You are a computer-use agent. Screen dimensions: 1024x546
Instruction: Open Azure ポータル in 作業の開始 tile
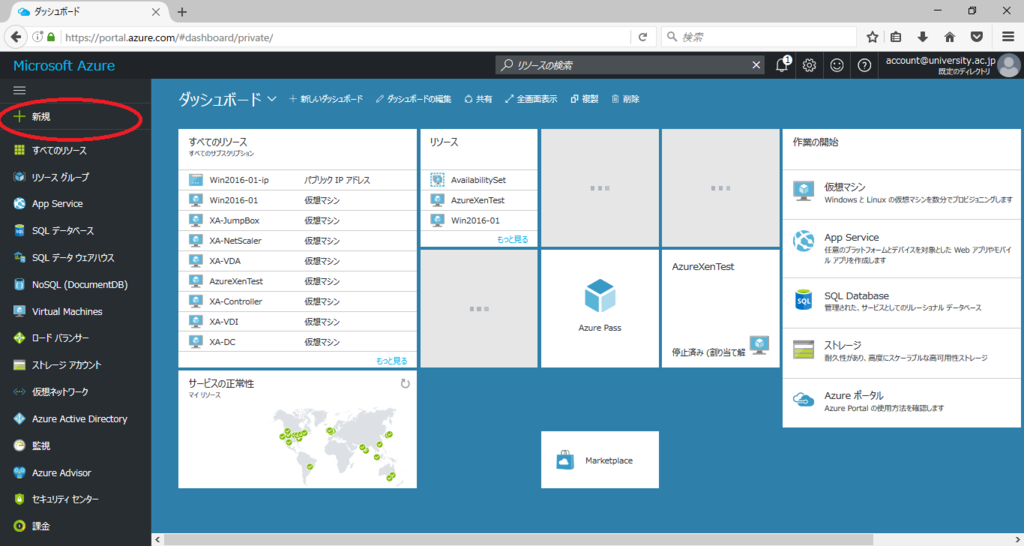tap(901, 401)
